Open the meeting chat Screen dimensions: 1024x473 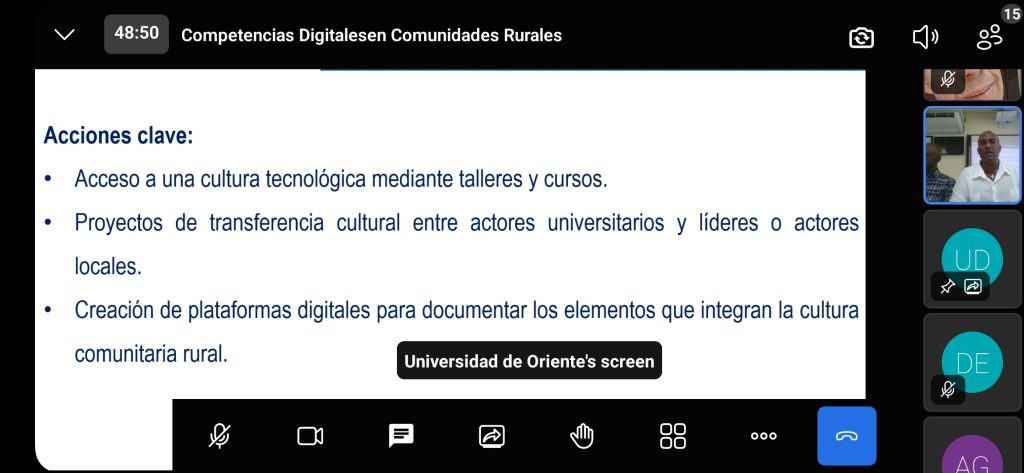click(401, 436)
